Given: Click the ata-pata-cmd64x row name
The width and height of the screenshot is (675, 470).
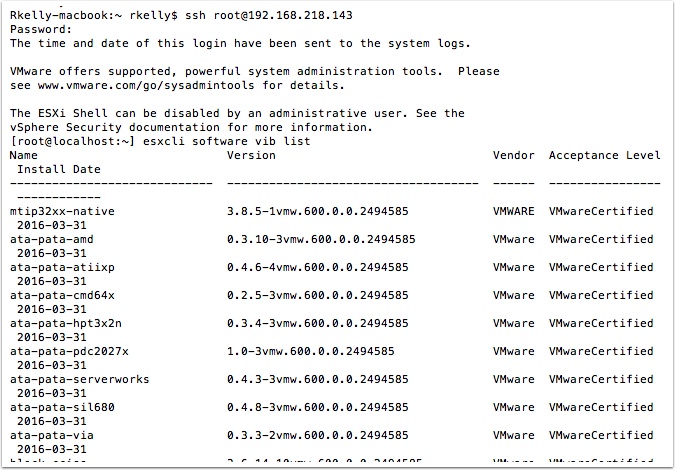Looking at the screenshot, I should pos(62,295).
